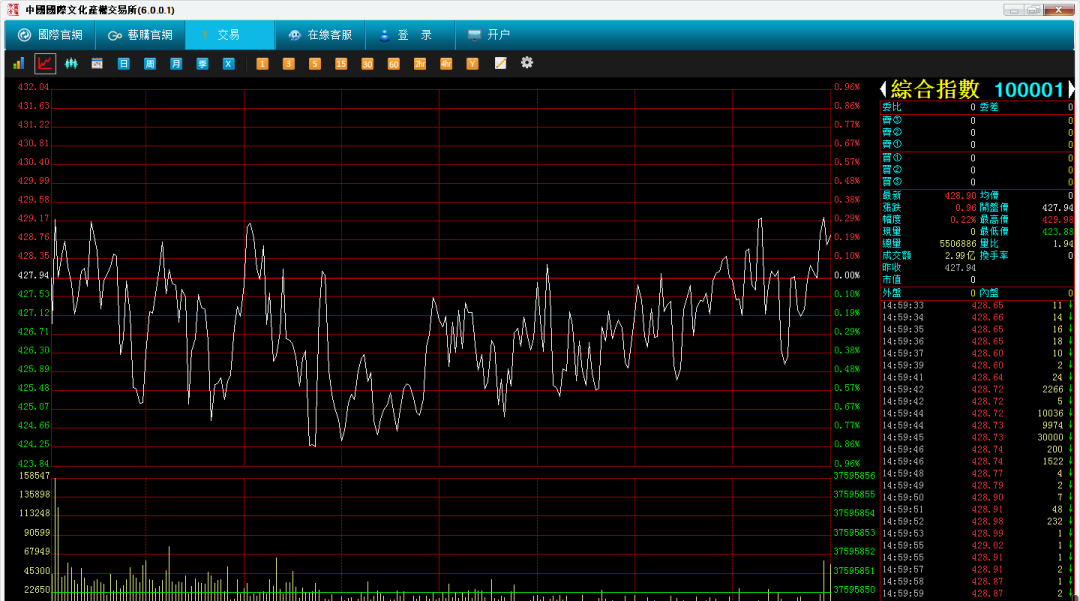Open 开户 account opening tab

(x=489, y=34)
